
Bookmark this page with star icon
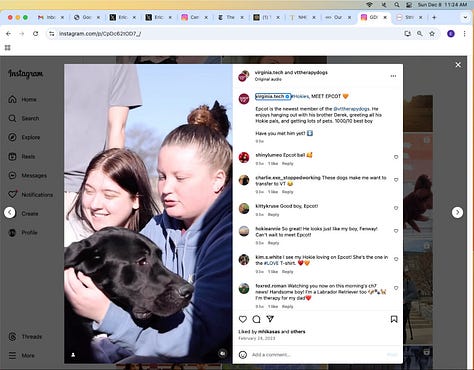coord(432,34)
